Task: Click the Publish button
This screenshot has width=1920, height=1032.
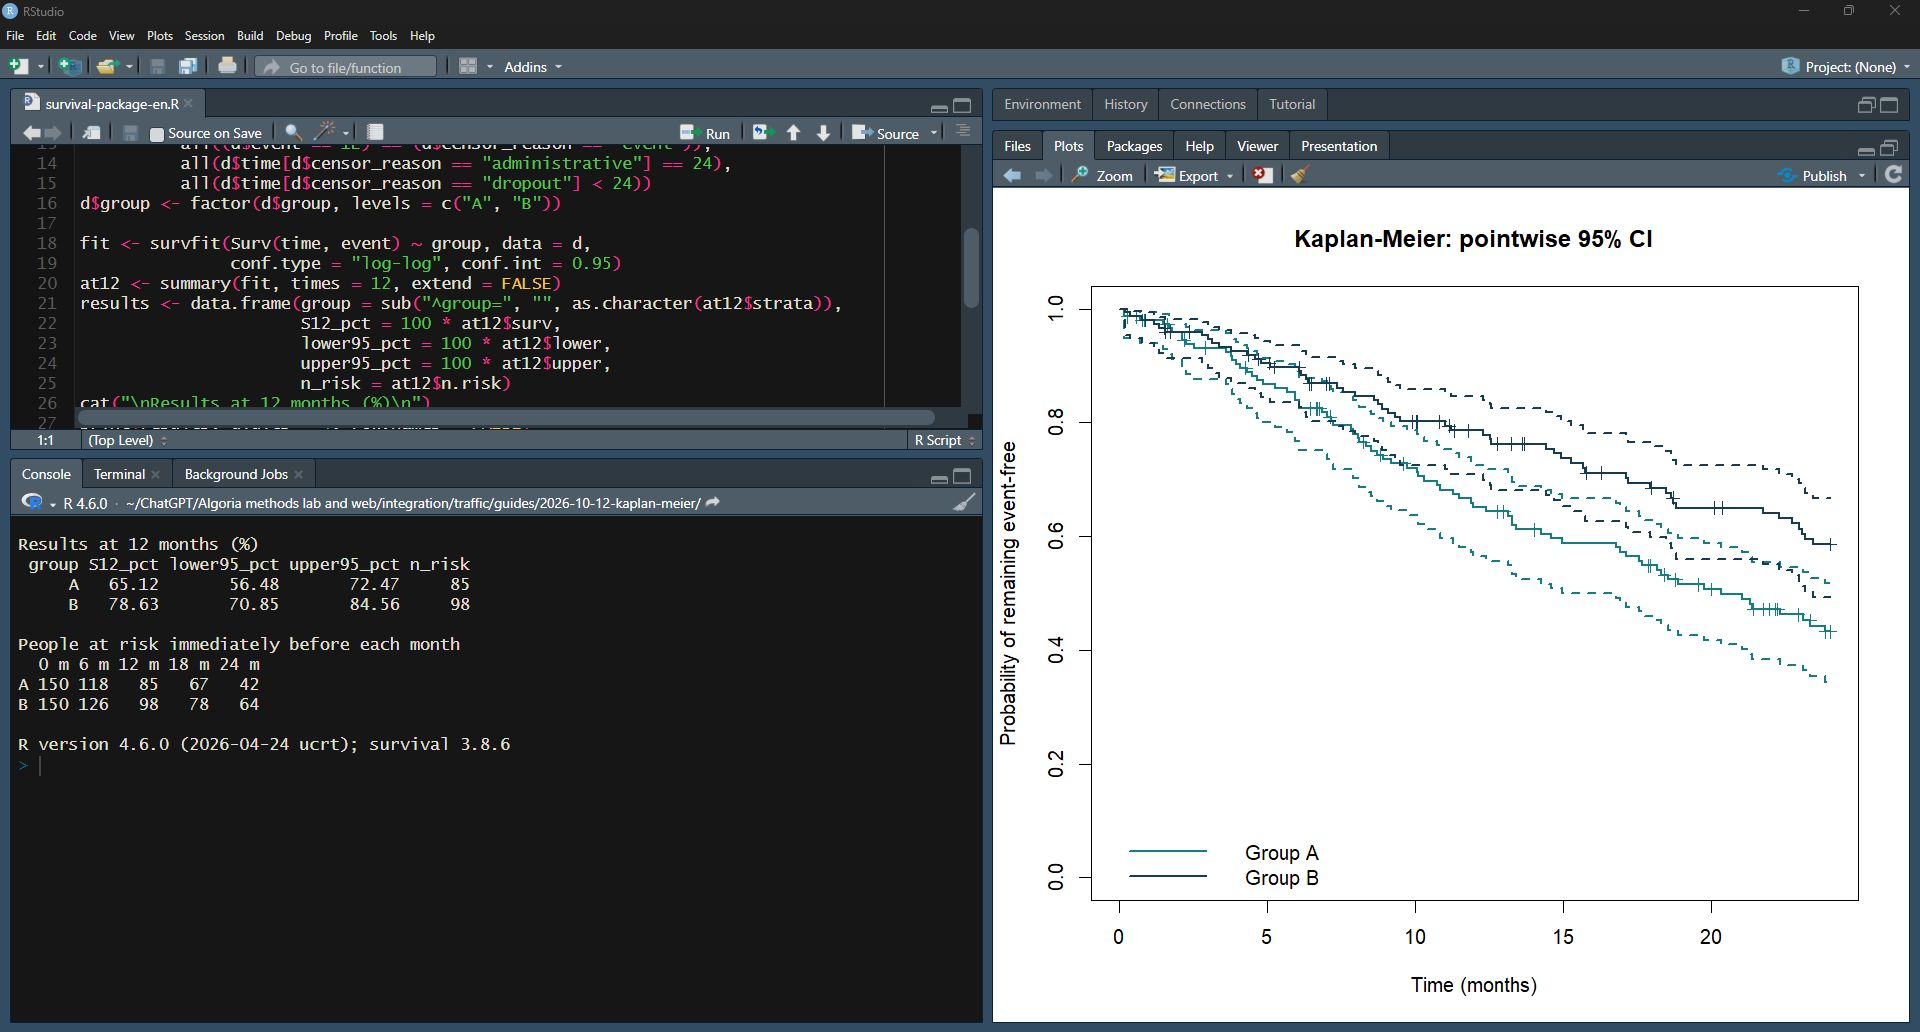Action: click(1813, 175)
